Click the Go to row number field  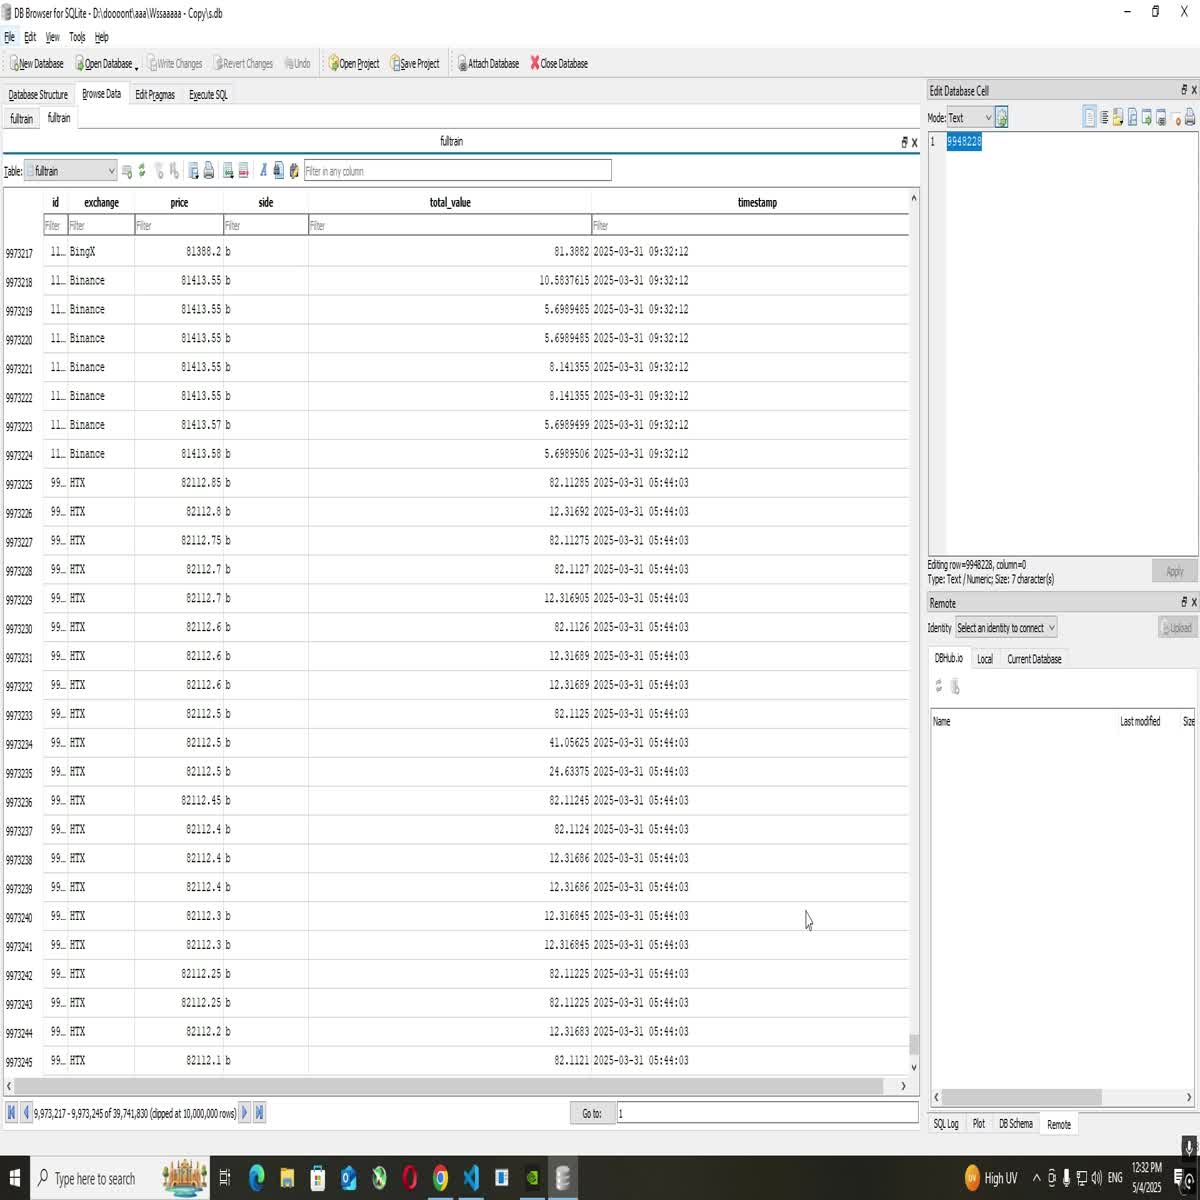pyautogui.click(x=766, y=1113)
